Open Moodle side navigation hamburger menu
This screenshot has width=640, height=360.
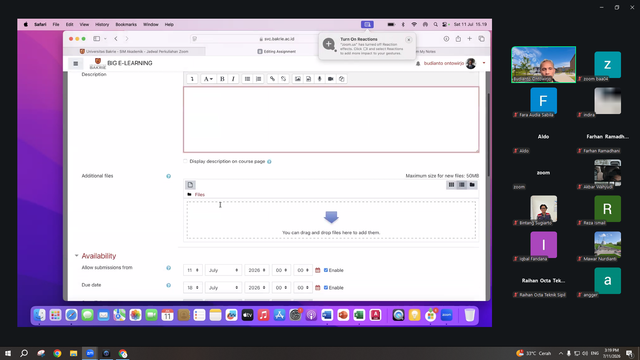click(76, 63)
